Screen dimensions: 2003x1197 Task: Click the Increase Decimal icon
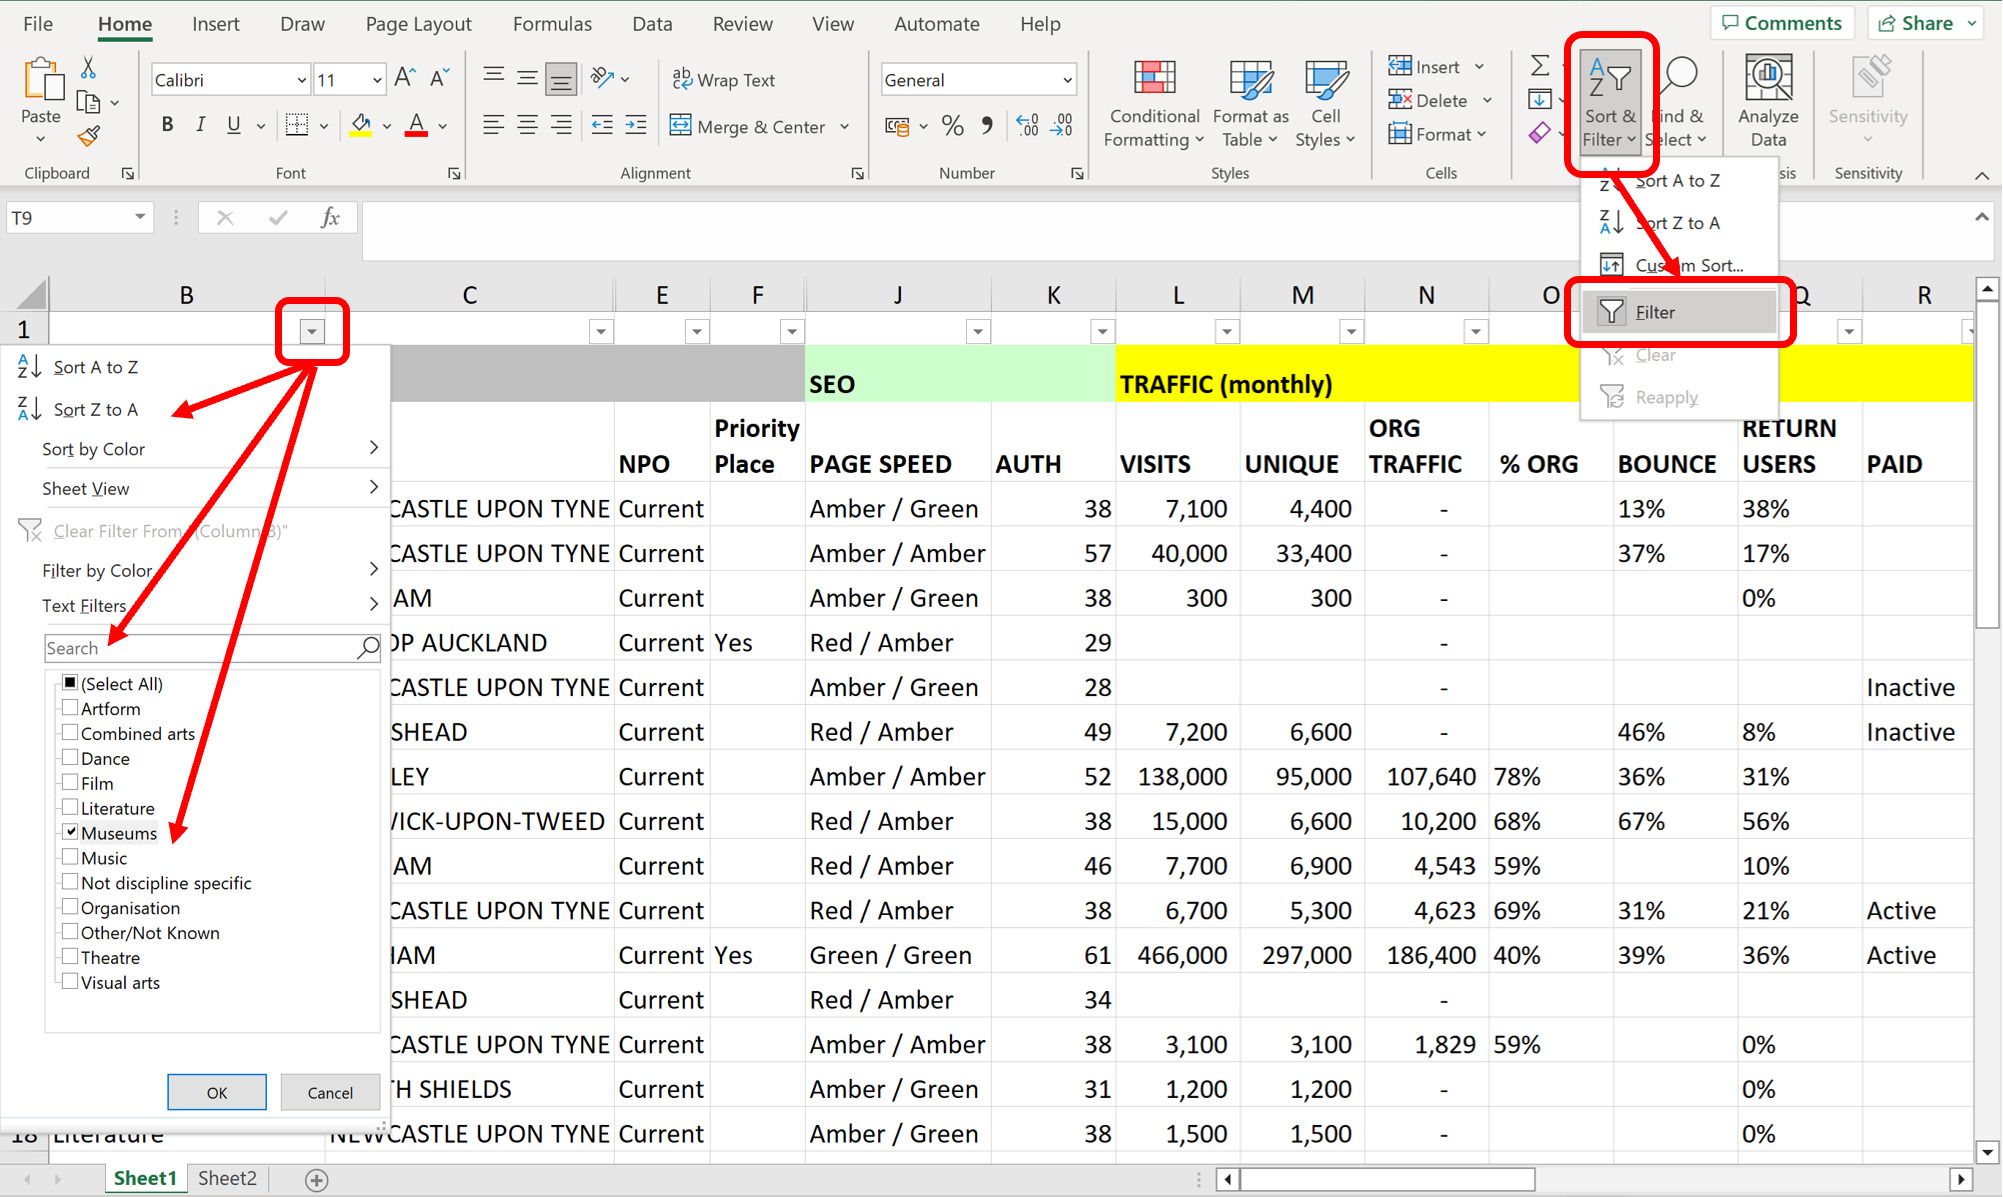tap(1026, 125)
